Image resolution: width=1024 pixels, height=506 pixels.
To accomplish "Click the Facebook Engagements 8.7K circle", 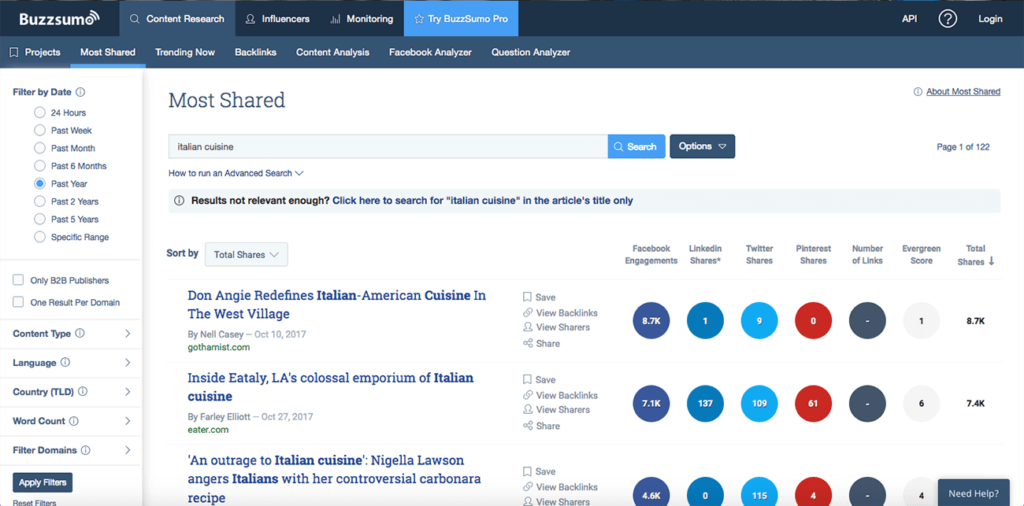I will [651, 321].
